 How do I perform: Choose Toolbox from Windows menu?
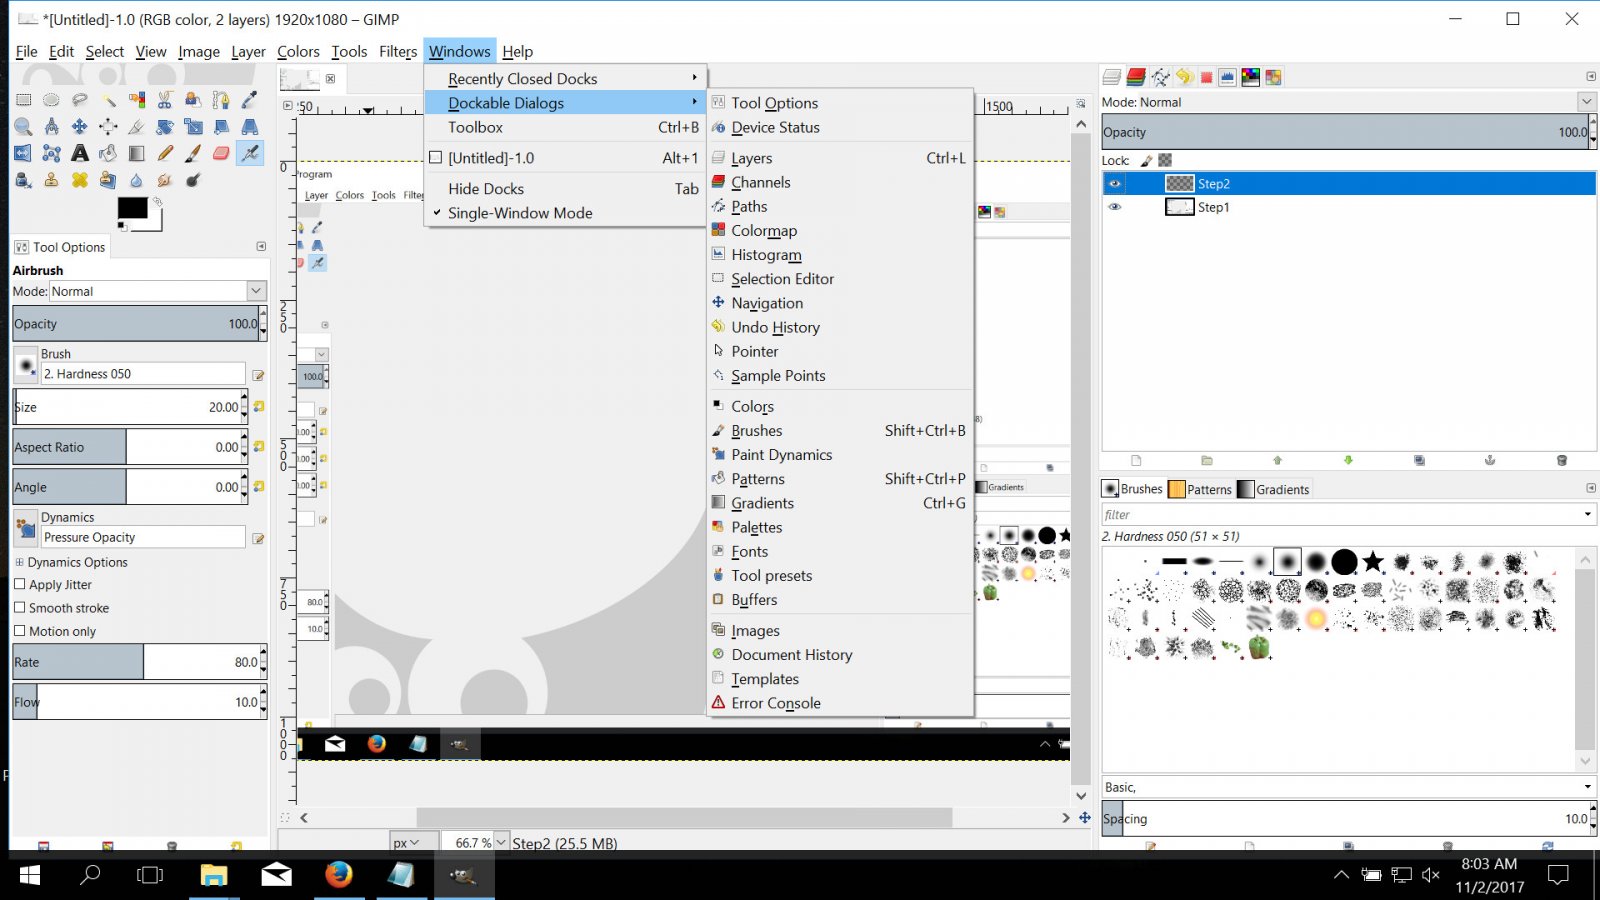click(x=565, y=127)
